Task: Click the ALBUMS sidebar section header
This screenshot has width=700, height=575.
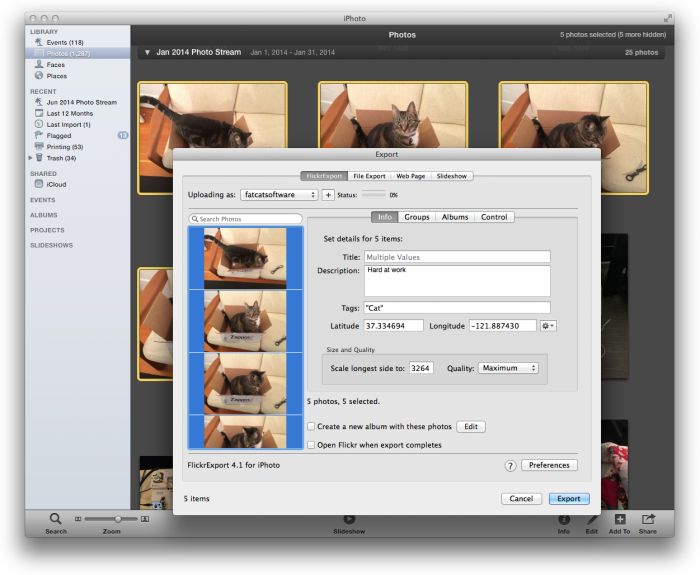Action: pyautogui.click(x=44, y=215)
